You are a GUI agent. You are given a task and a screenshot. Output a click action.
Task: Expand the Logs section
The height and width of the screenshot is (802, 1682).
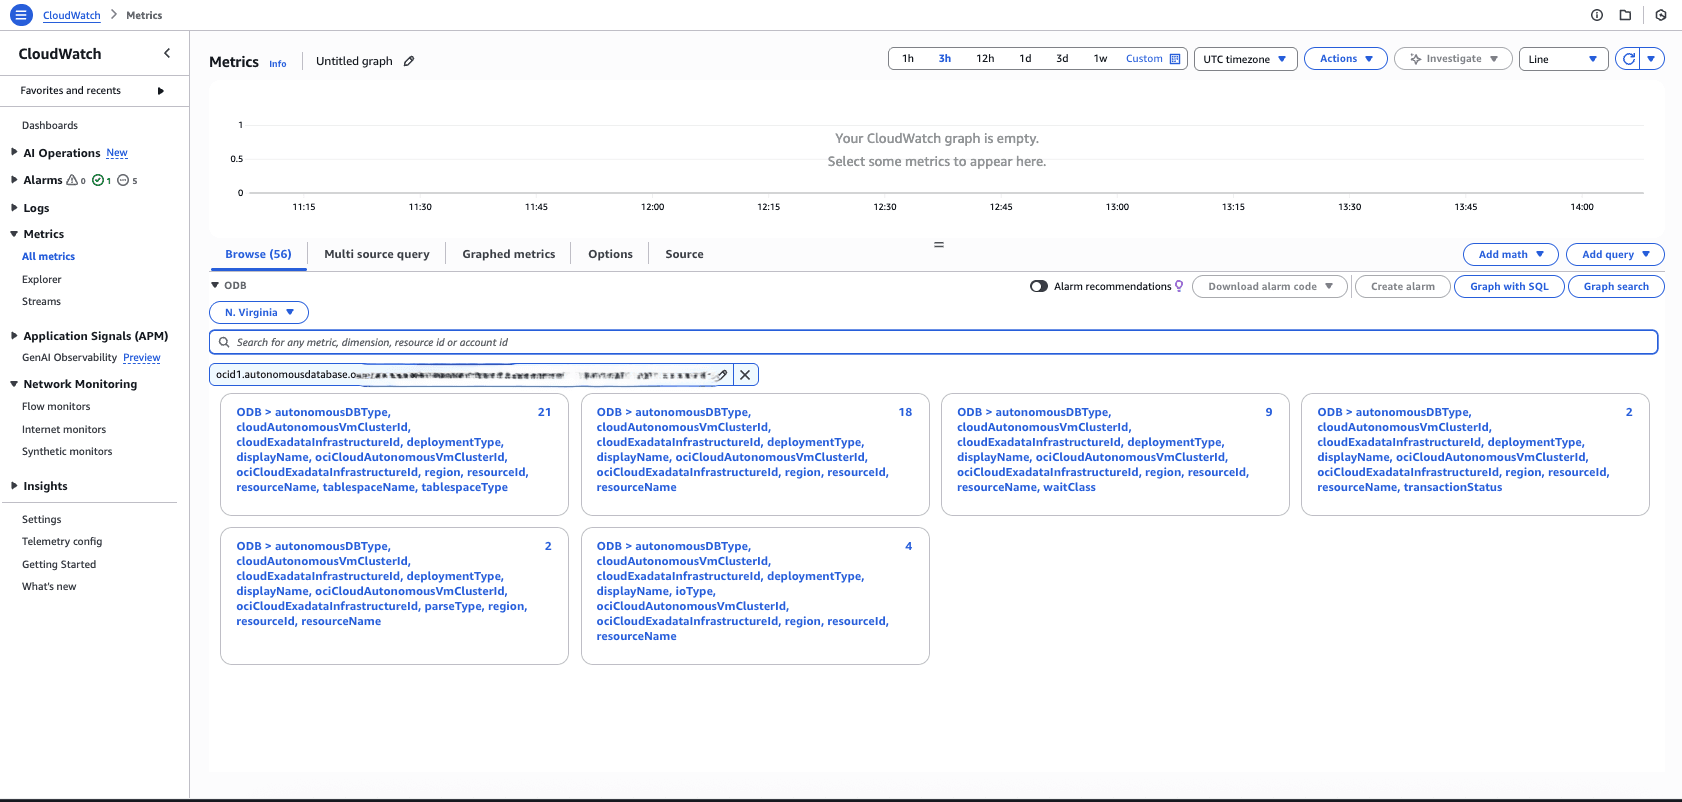click(14, 208)
